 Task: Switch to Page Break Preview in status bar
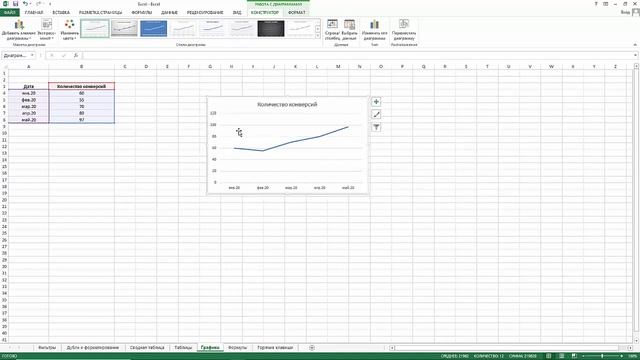click(x=574, y=356)
